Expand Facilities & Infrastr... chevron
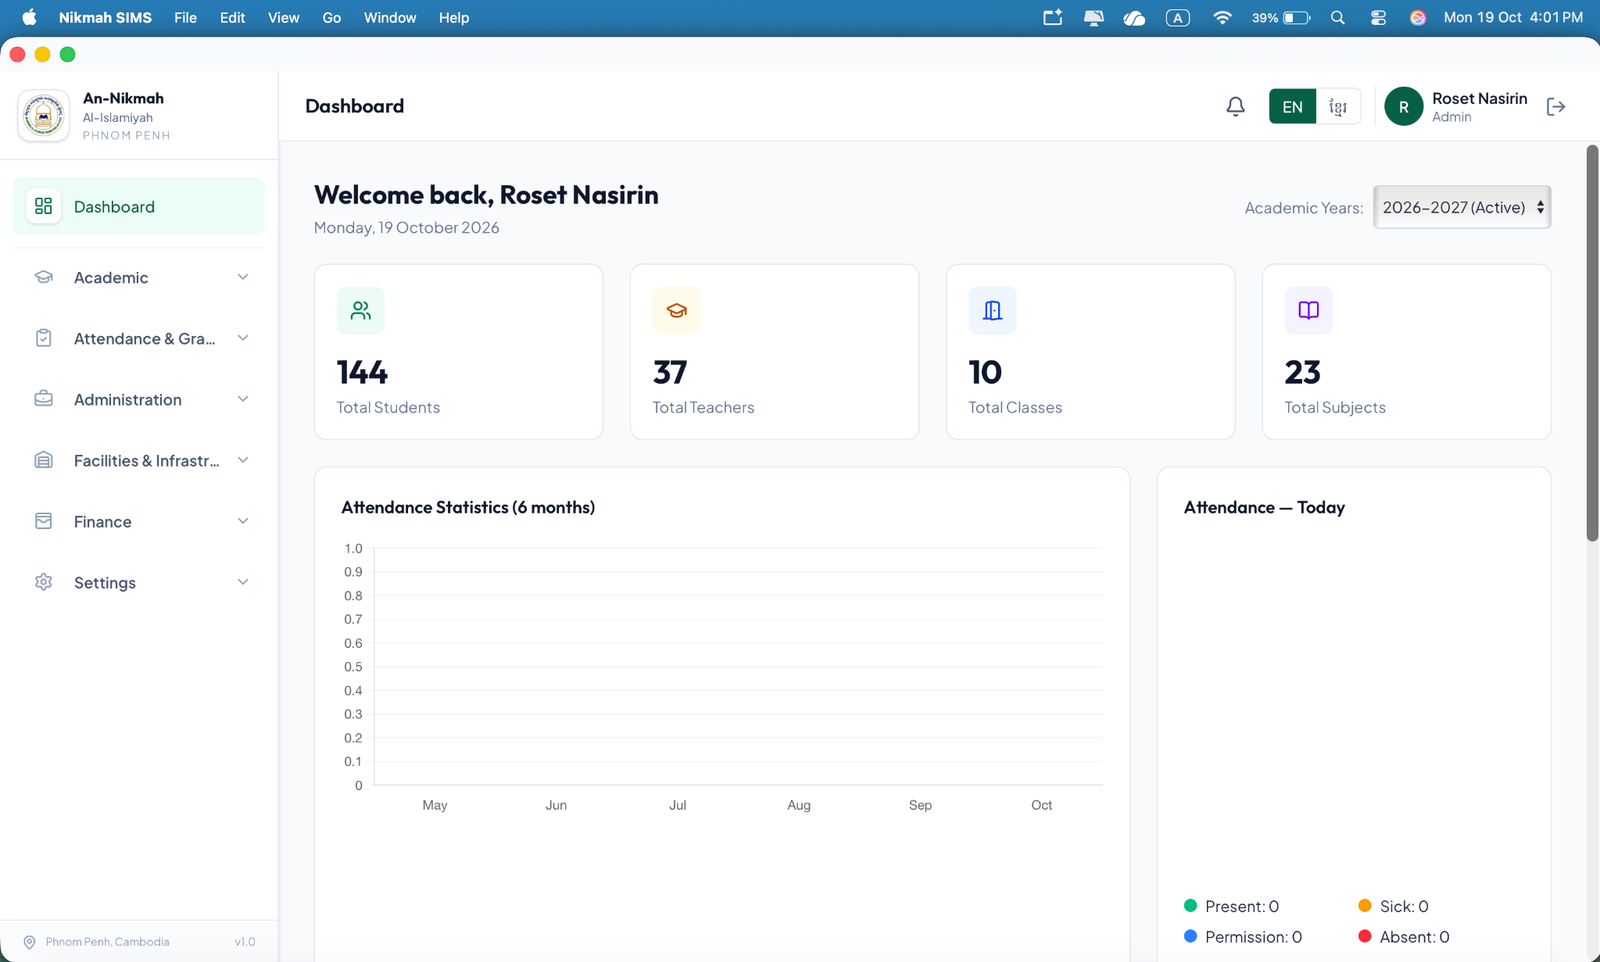 point(243,460)
